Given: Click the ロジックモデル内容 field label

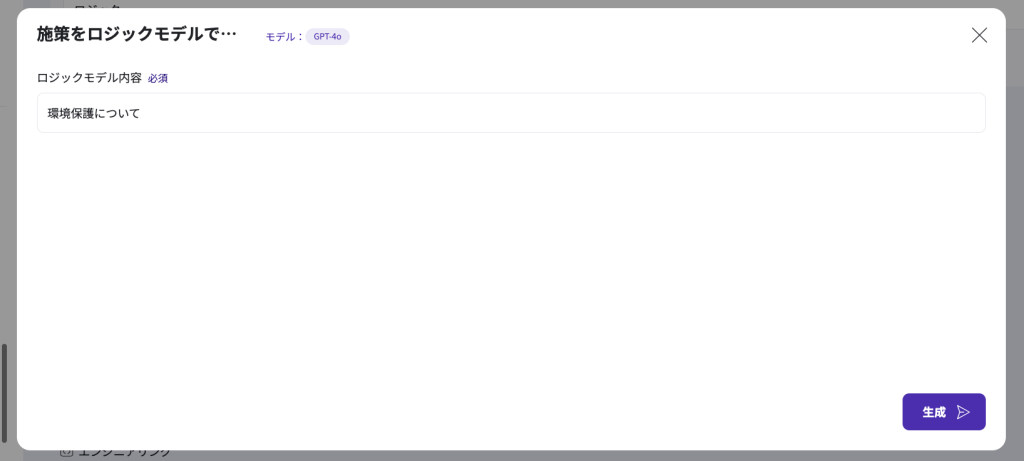Looking at the screenshot, I should (x=89, y=77).
